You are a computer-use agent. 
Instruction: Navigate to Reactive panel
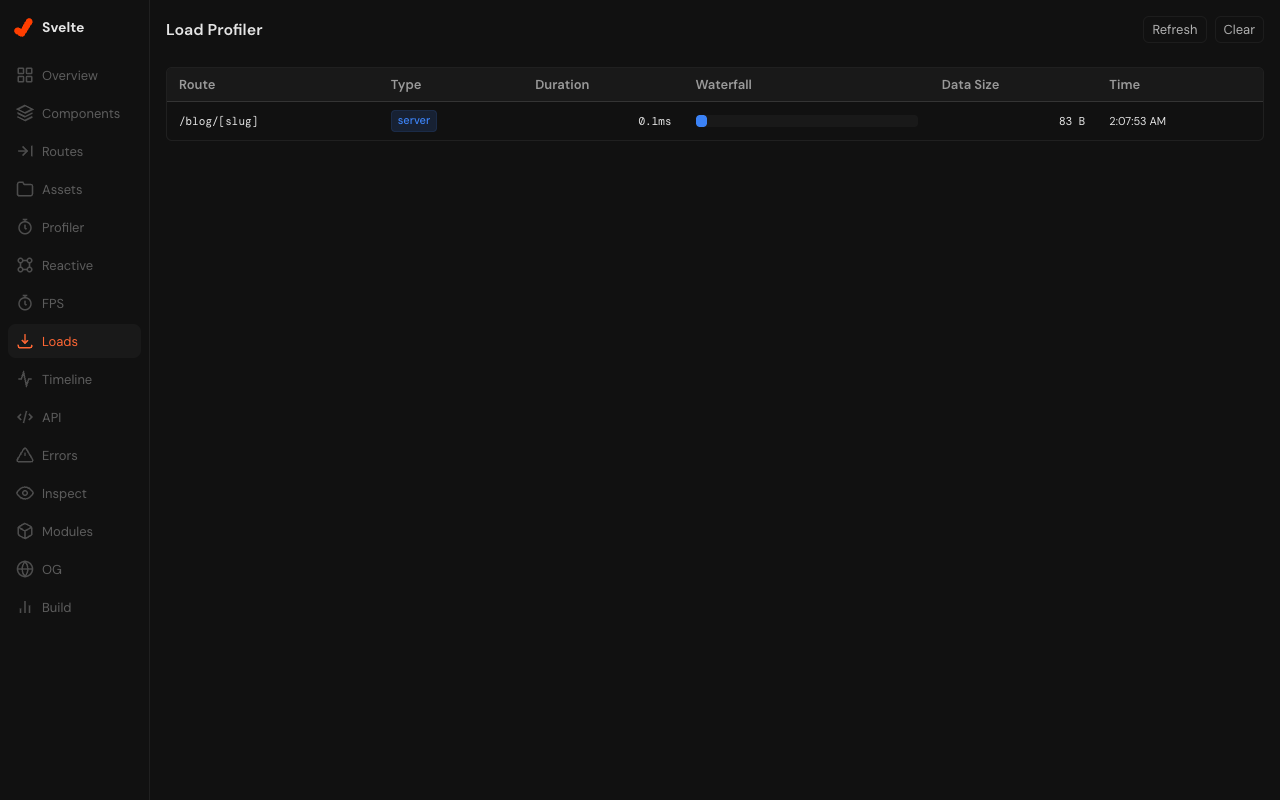[74, 265]
